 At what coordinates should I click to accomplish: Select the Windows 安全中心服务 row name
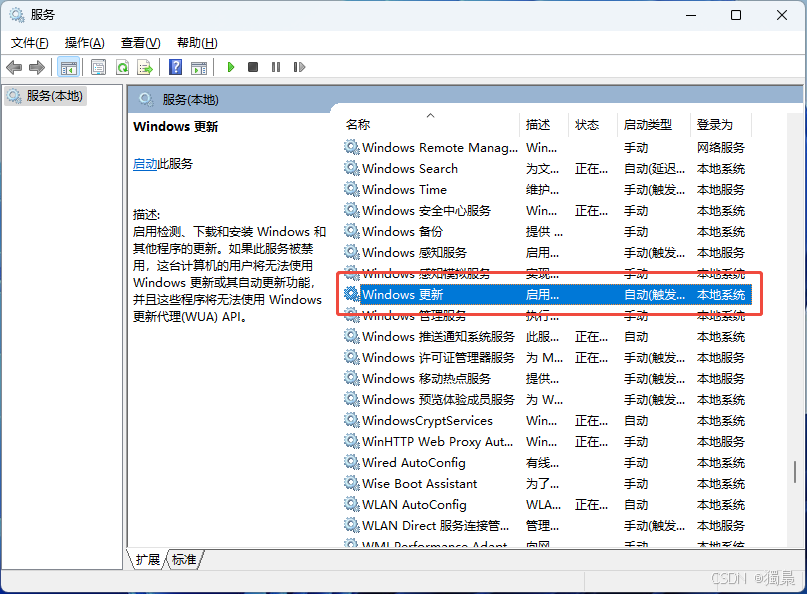point(427,211)
